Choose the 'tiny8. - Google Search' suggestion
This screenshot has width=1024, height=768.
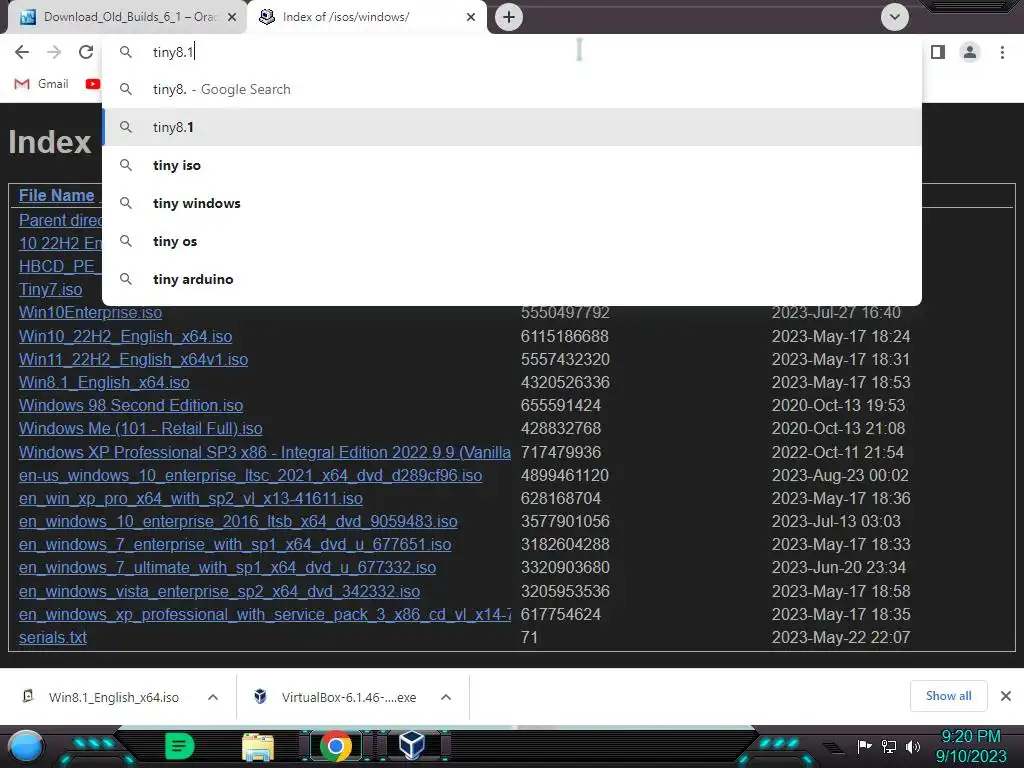[x=512, y=89]
